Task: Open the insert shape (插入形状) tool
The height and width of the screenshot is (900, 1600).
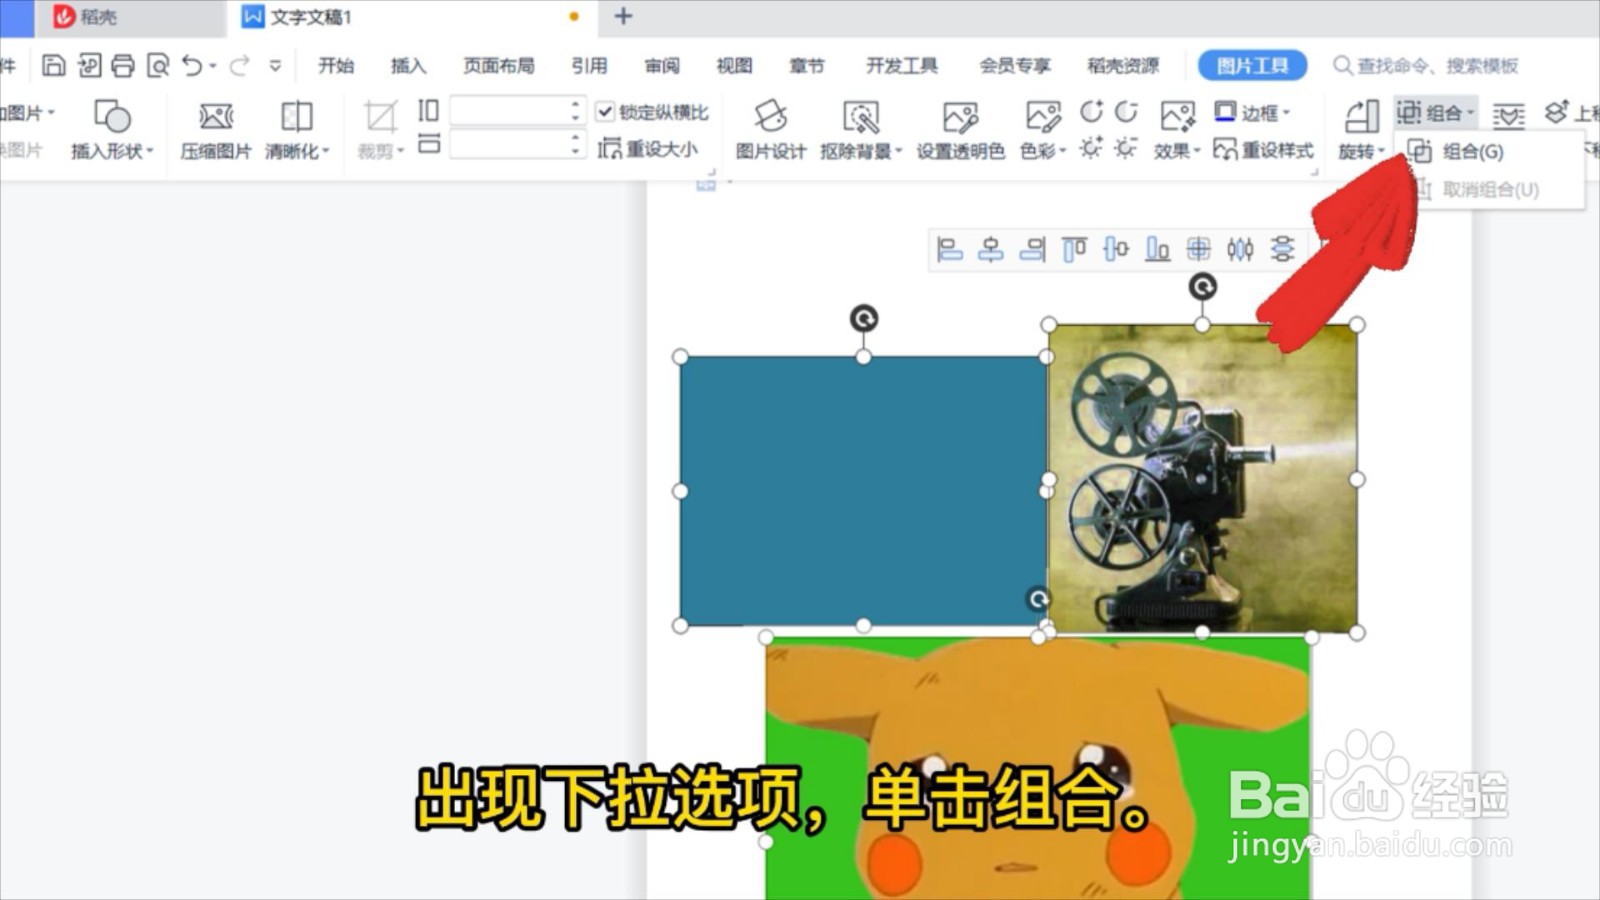Action: [112, 130]
